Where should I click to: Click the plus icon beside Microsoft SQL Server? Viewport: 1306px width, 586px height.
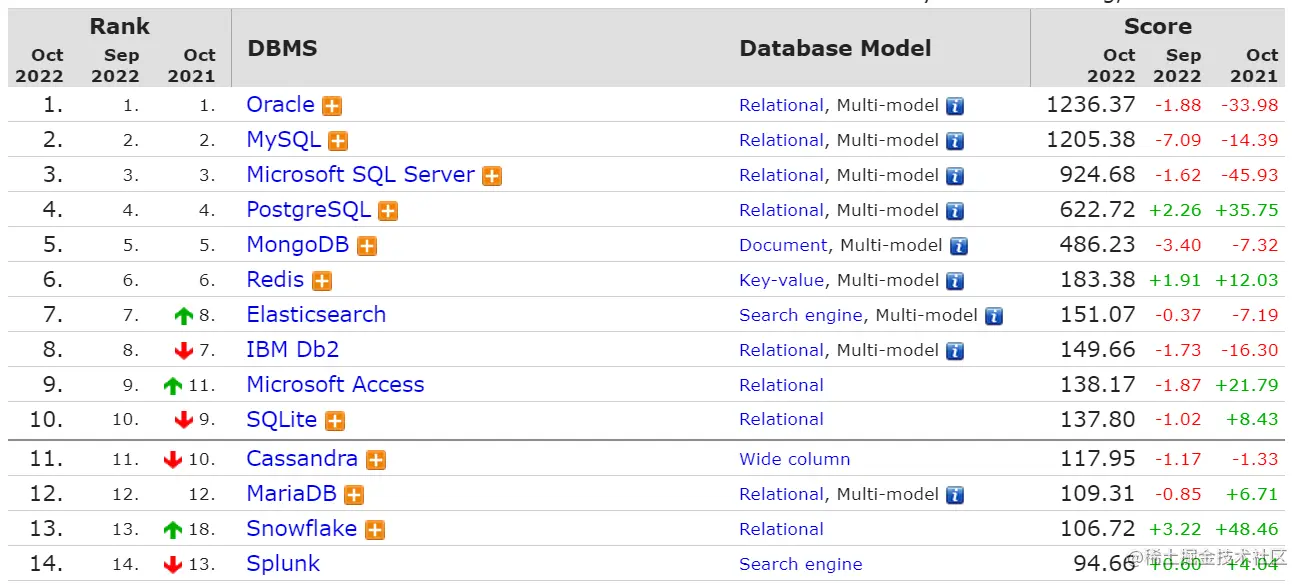[492, 176]
